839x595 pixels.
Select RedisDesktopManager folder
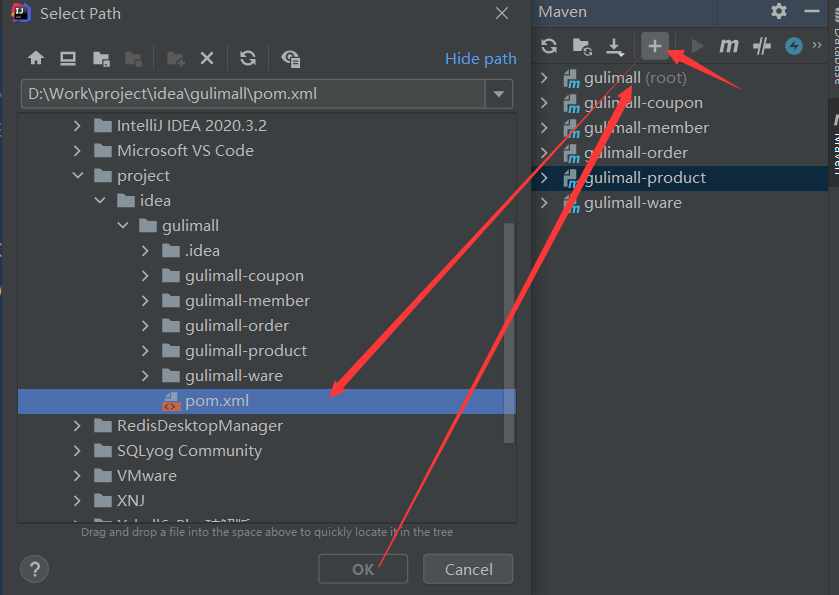click(x=200, y=426)
